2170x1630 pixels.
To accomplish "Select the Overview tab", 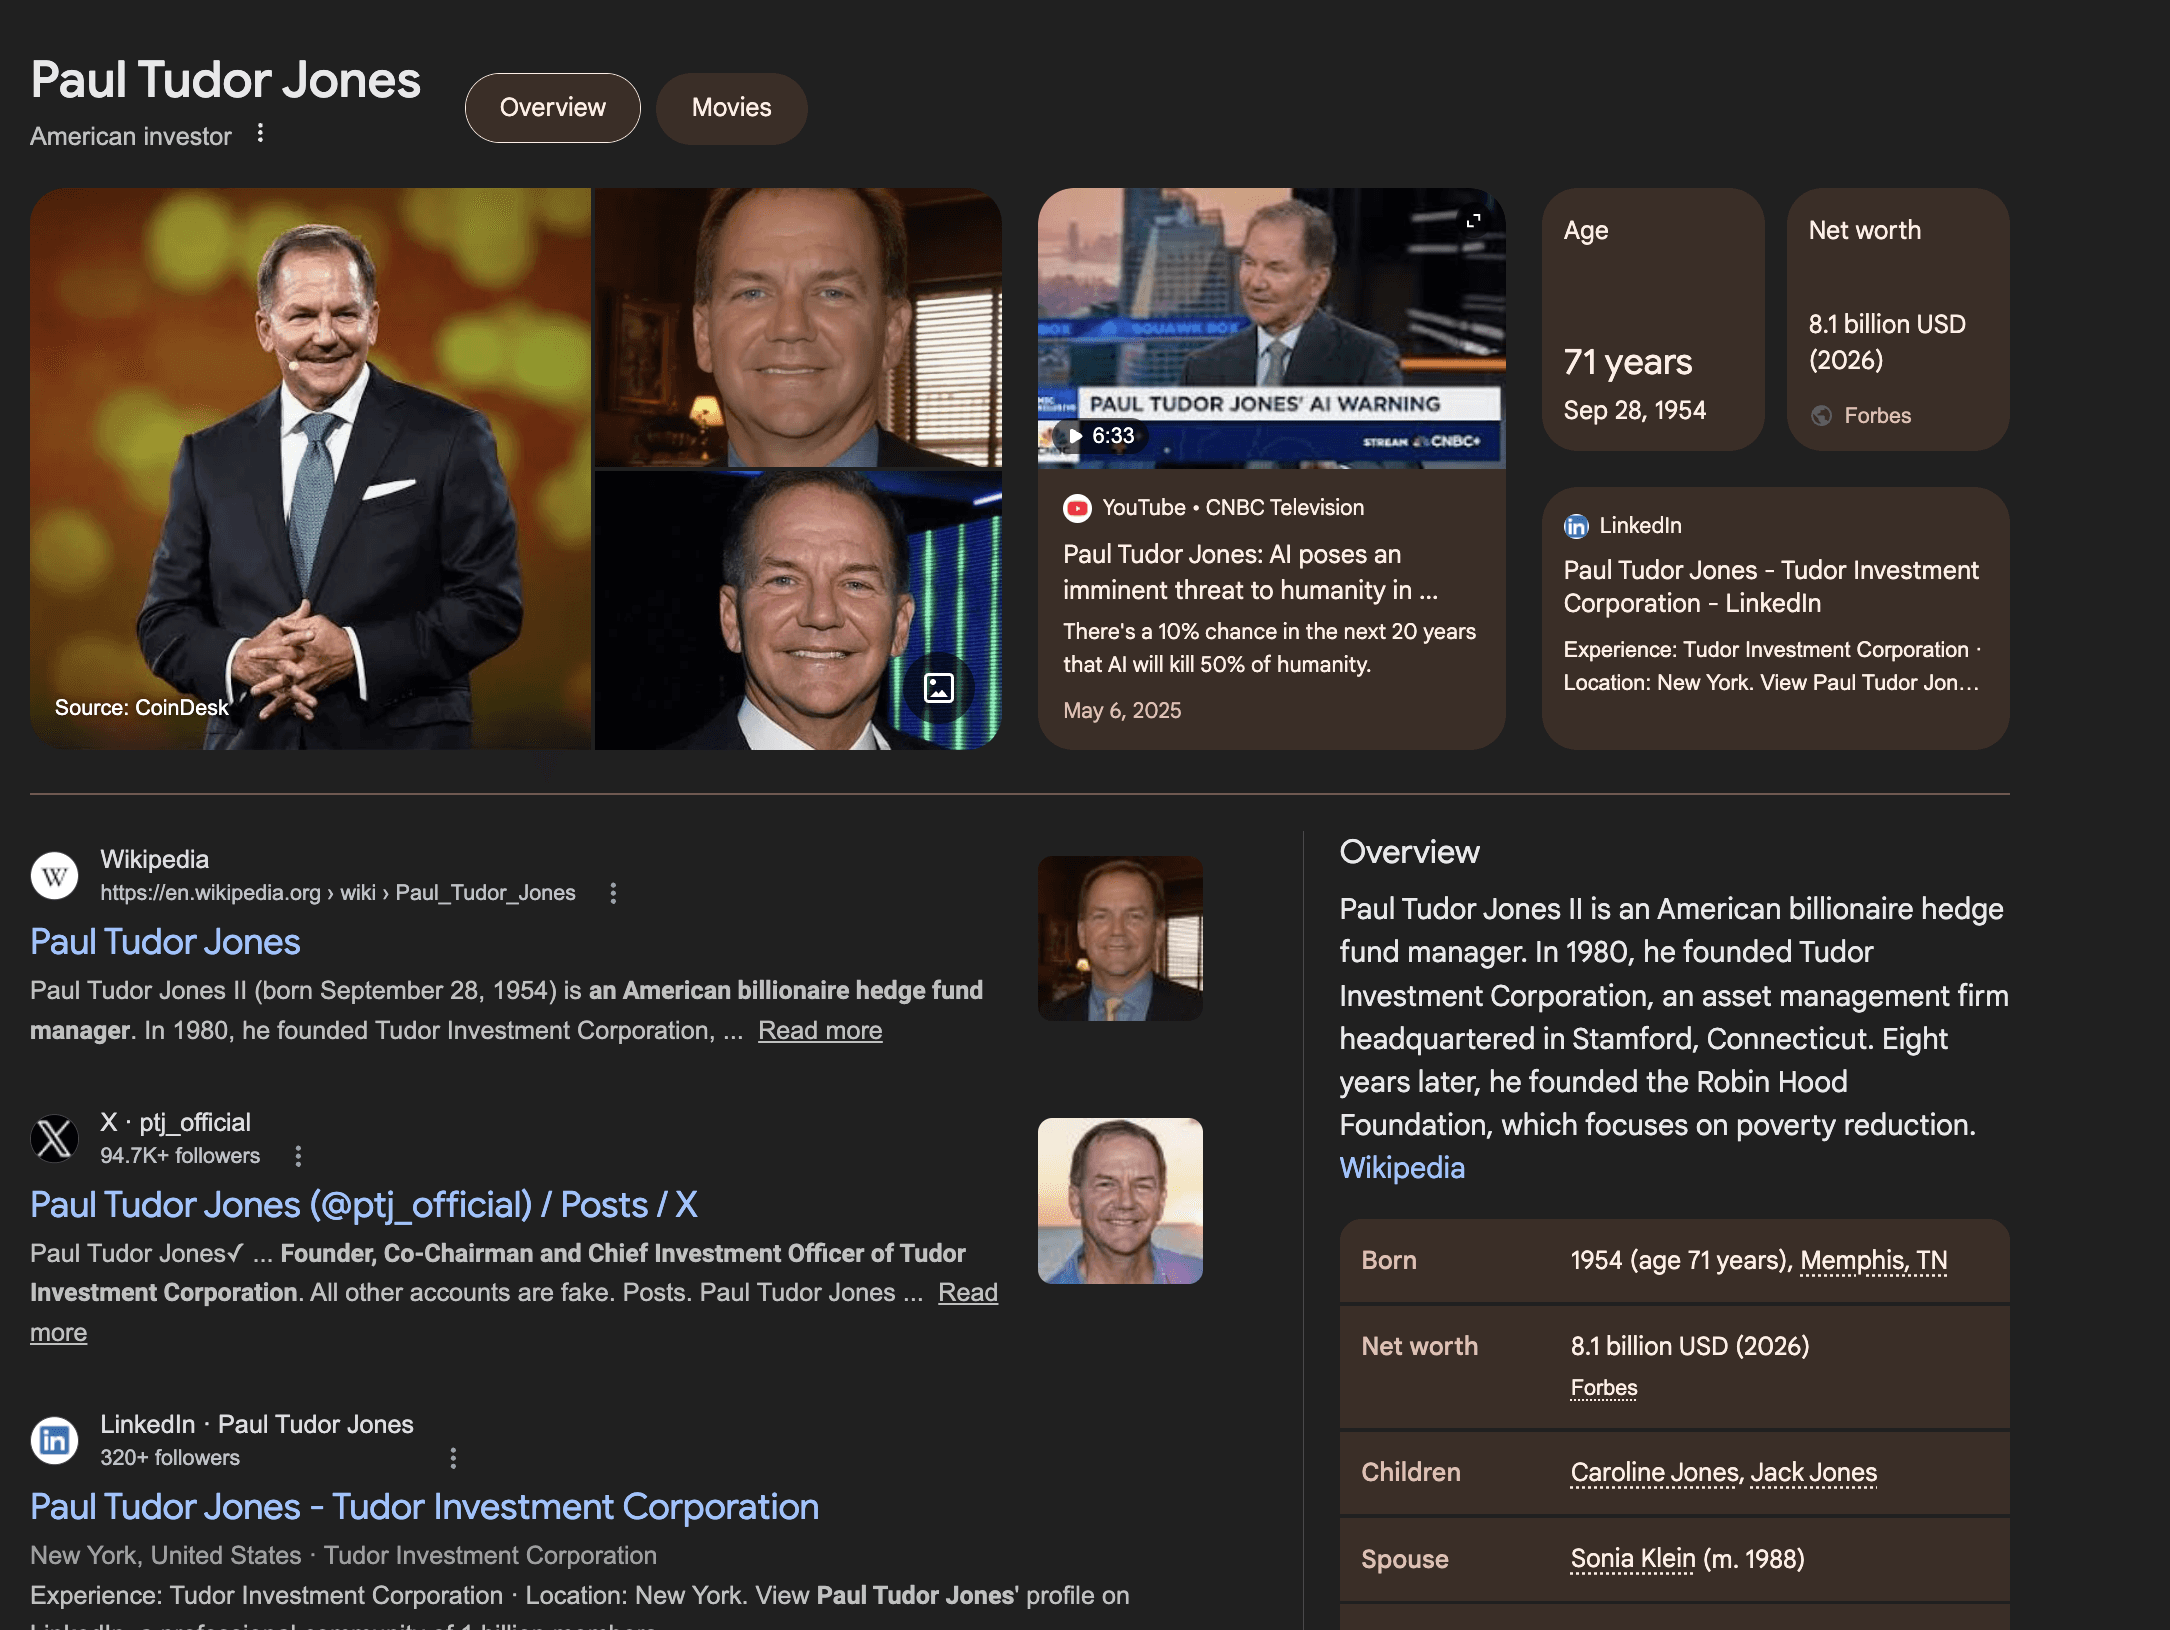I will point(552,108).
